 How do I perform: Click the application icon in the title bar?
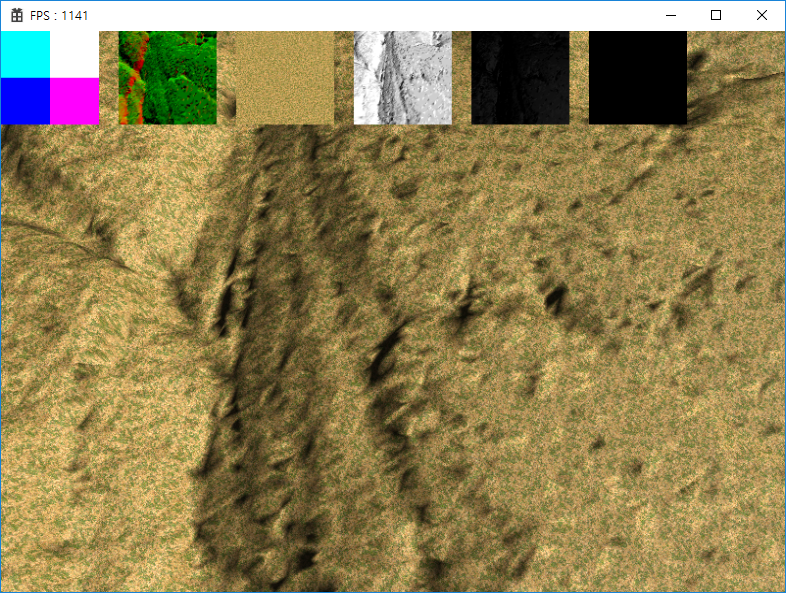(17, 16)
